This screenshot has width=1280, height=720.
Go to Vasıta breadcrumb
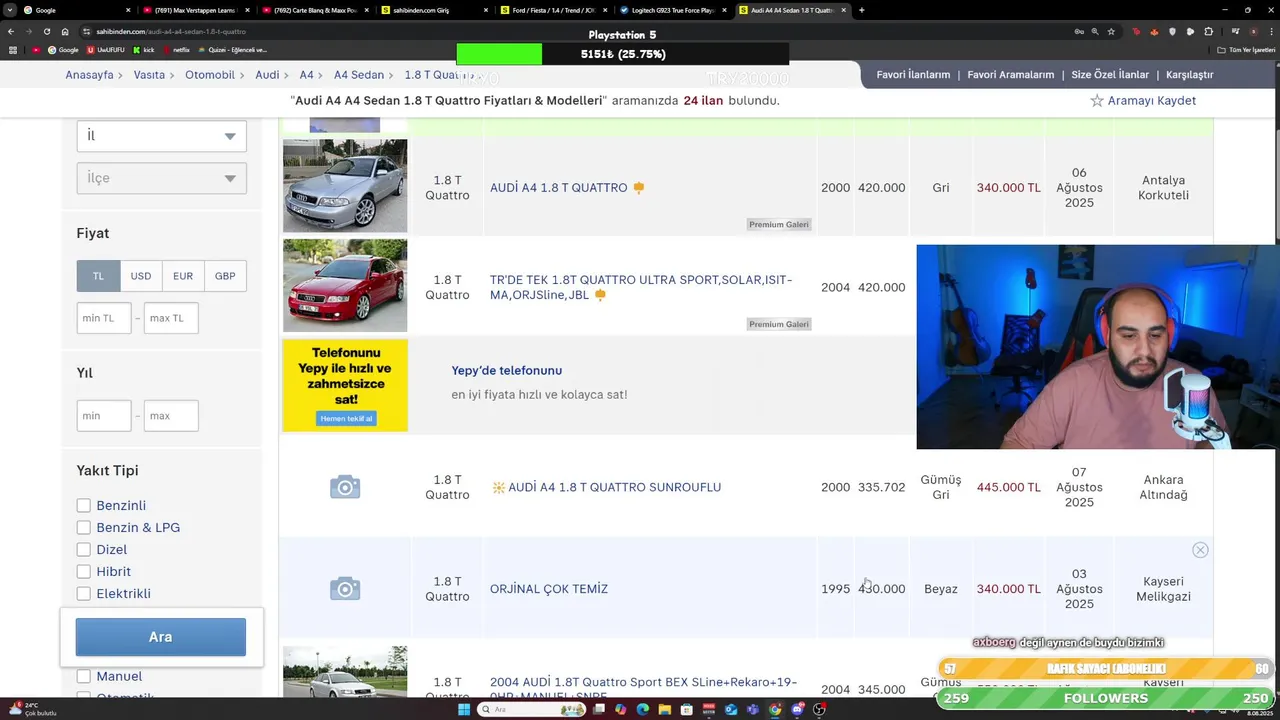[x=149, y=75]
